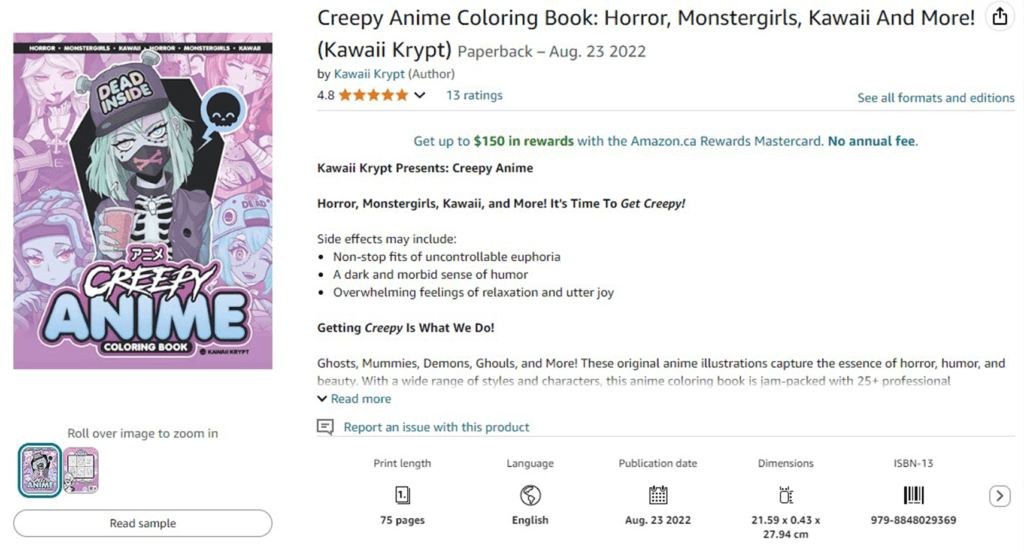
Task: Click the language globe icon
Action: pyautogui.click(x=530, y=495)
